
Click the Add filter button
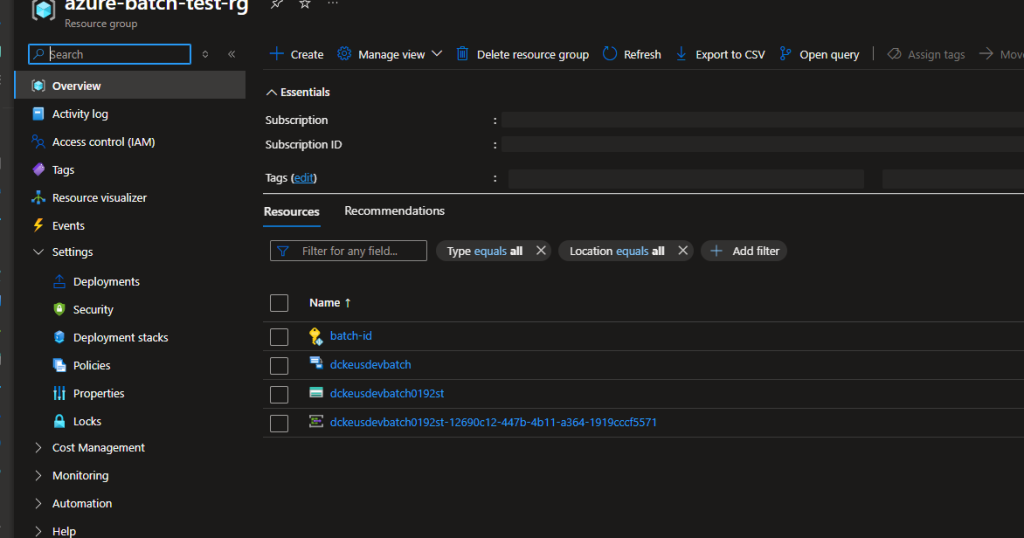744,251
